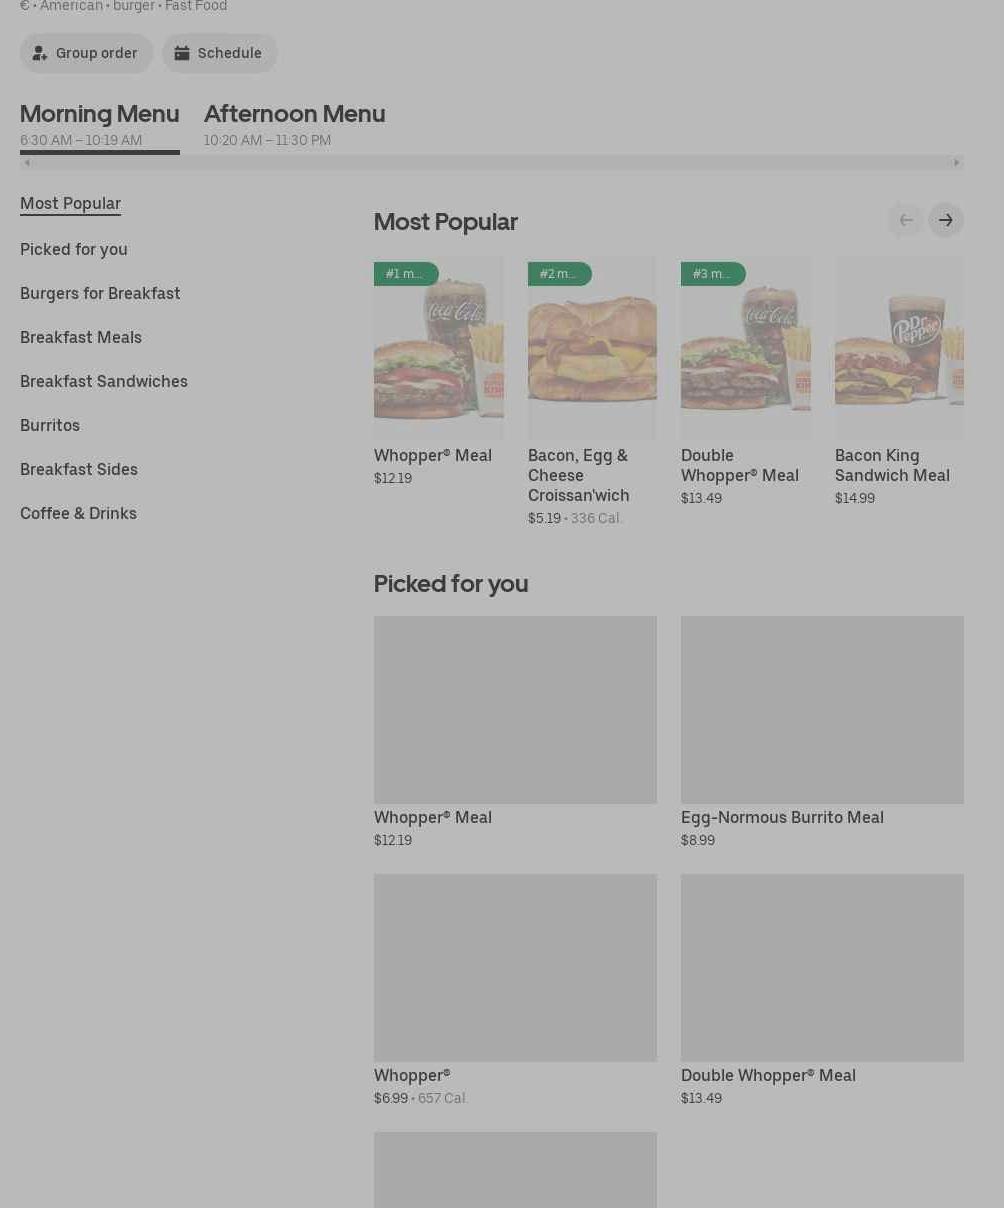Switch to Morning Menu tab
This screenshot has height=1208, width=1004.
tap(100, 125)
